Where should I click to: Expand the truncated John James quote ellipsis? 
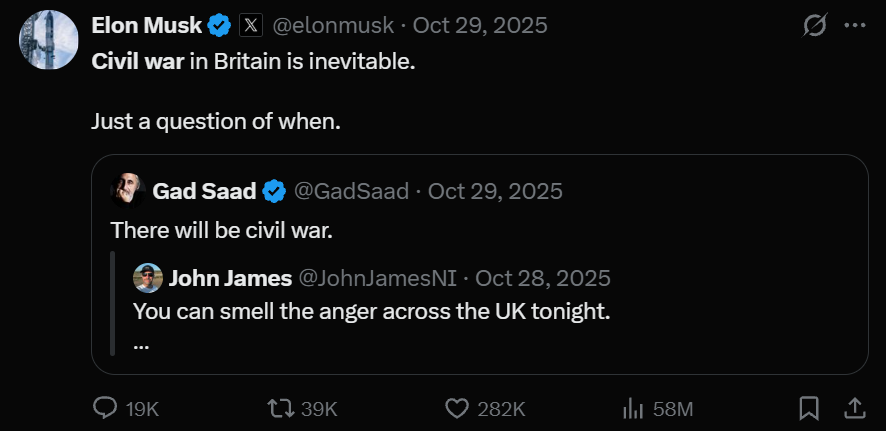pyautogui.click(x=141, y=346)
